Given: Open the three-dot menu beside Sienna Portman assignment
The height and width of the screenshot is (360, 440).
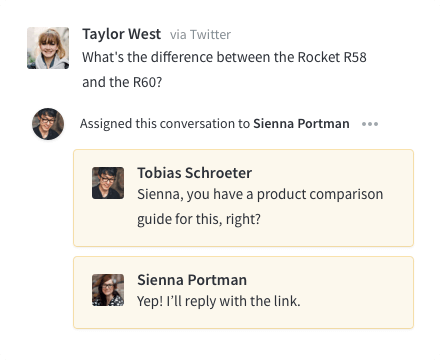Looking at the screenshot, I should click(x=370, y=124).
